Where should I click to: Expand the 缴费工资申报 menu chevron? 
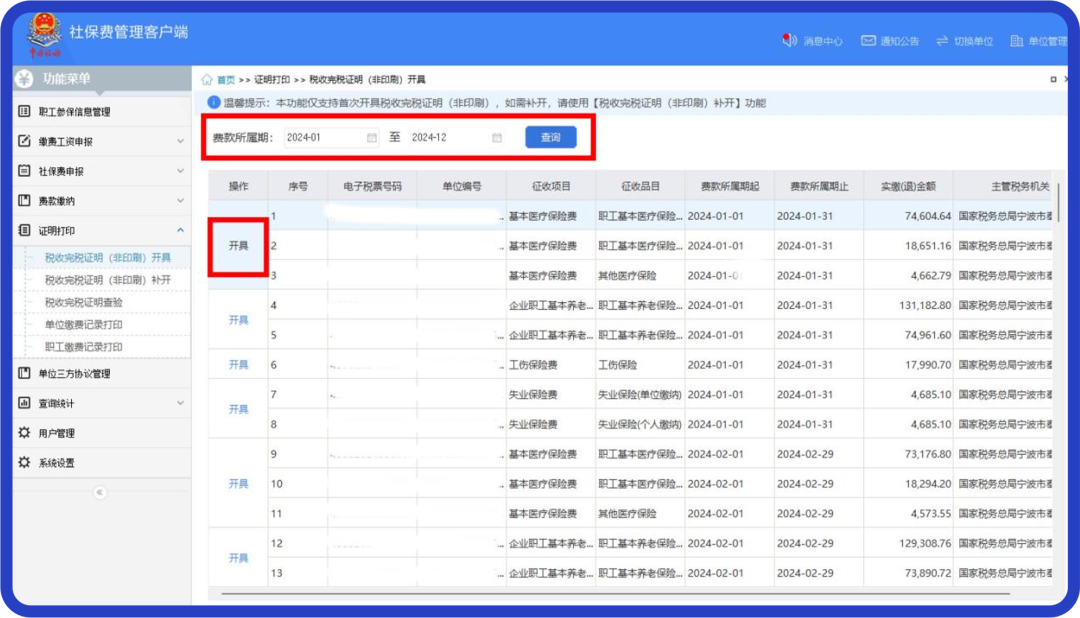click(180, 142)
